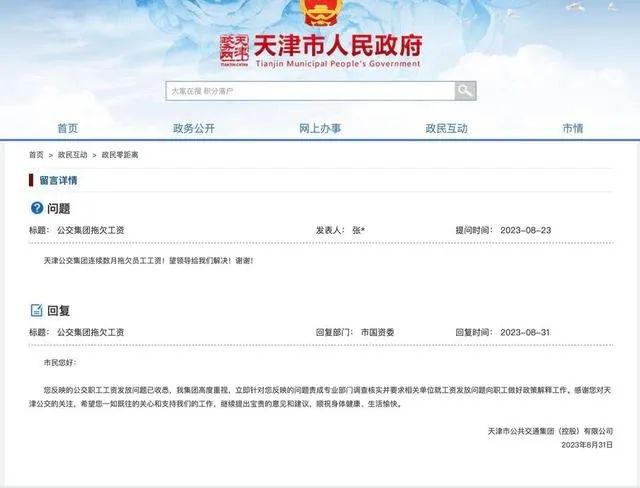This screenshot has height=488, width=640.
Task: Go to 首页 in the breadcrumb
Action: (36, 155)
